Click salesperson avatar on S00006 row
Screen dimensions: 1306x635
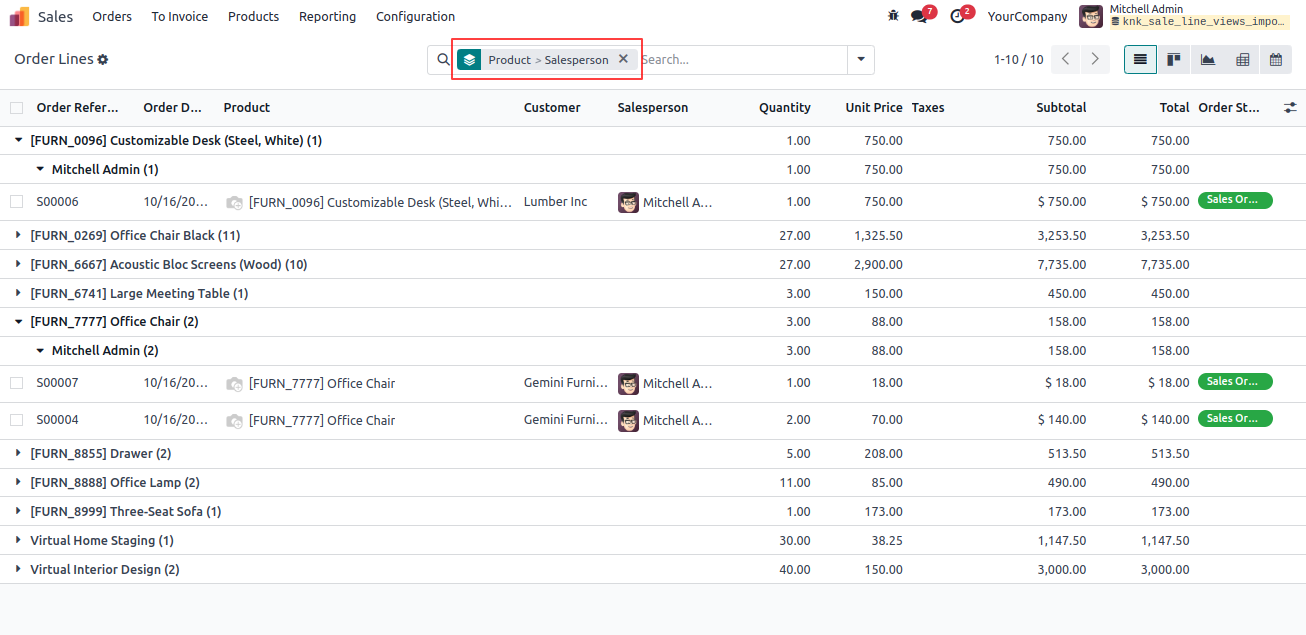point(628,202)
